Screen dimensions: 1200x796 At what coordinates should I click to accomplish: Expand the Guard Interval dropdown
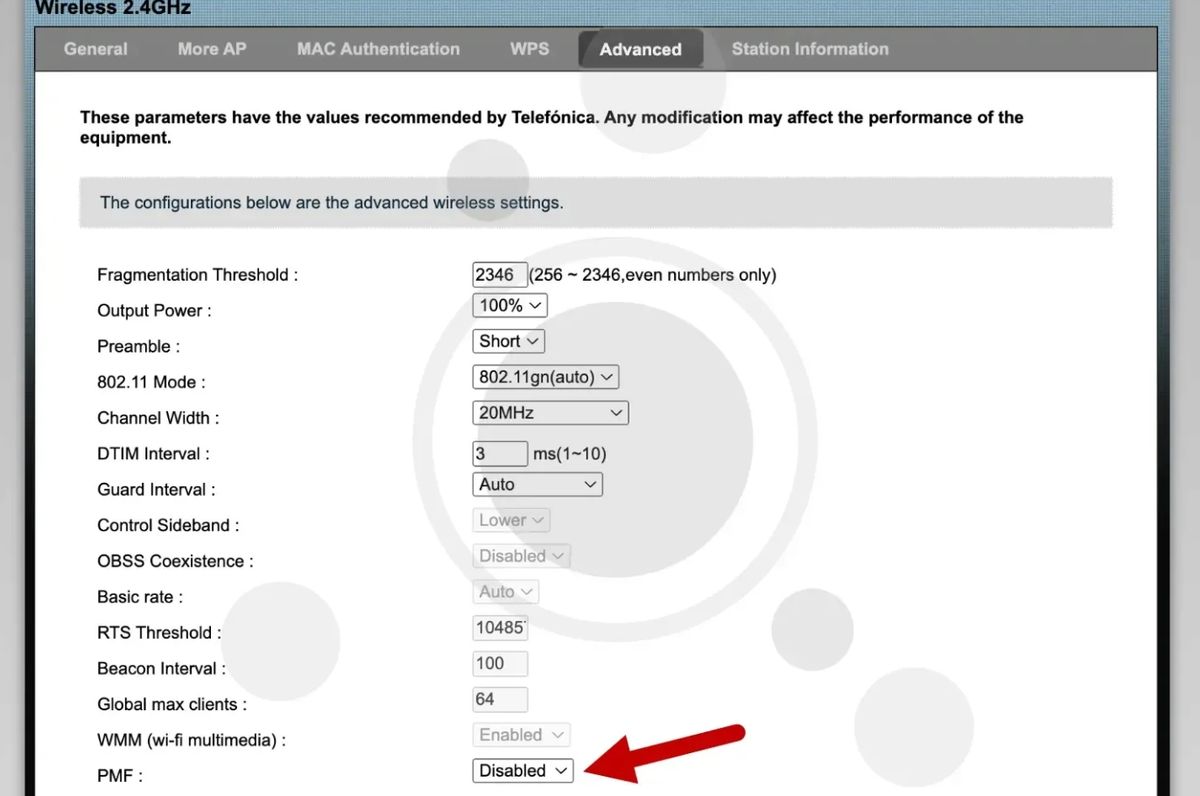[538, 485]
